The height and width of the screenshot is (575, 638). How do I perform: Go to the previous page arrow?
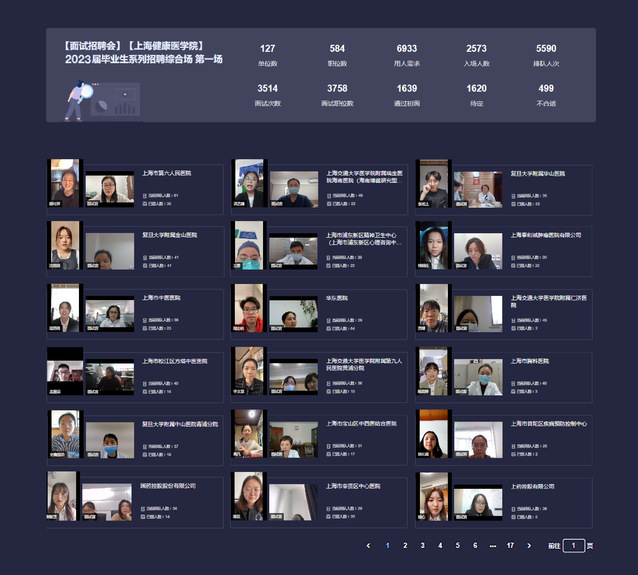pyautogui.click(x=368, y=546)
